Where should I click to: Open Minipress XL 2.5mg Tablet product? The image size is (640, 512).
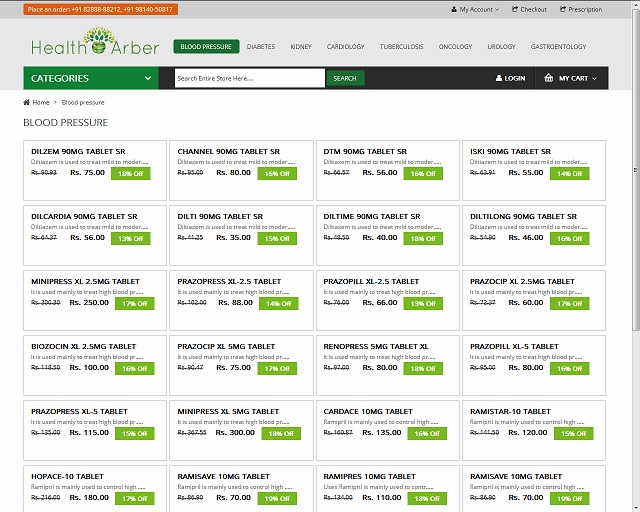pyautogui.click(x=85, y=281)
